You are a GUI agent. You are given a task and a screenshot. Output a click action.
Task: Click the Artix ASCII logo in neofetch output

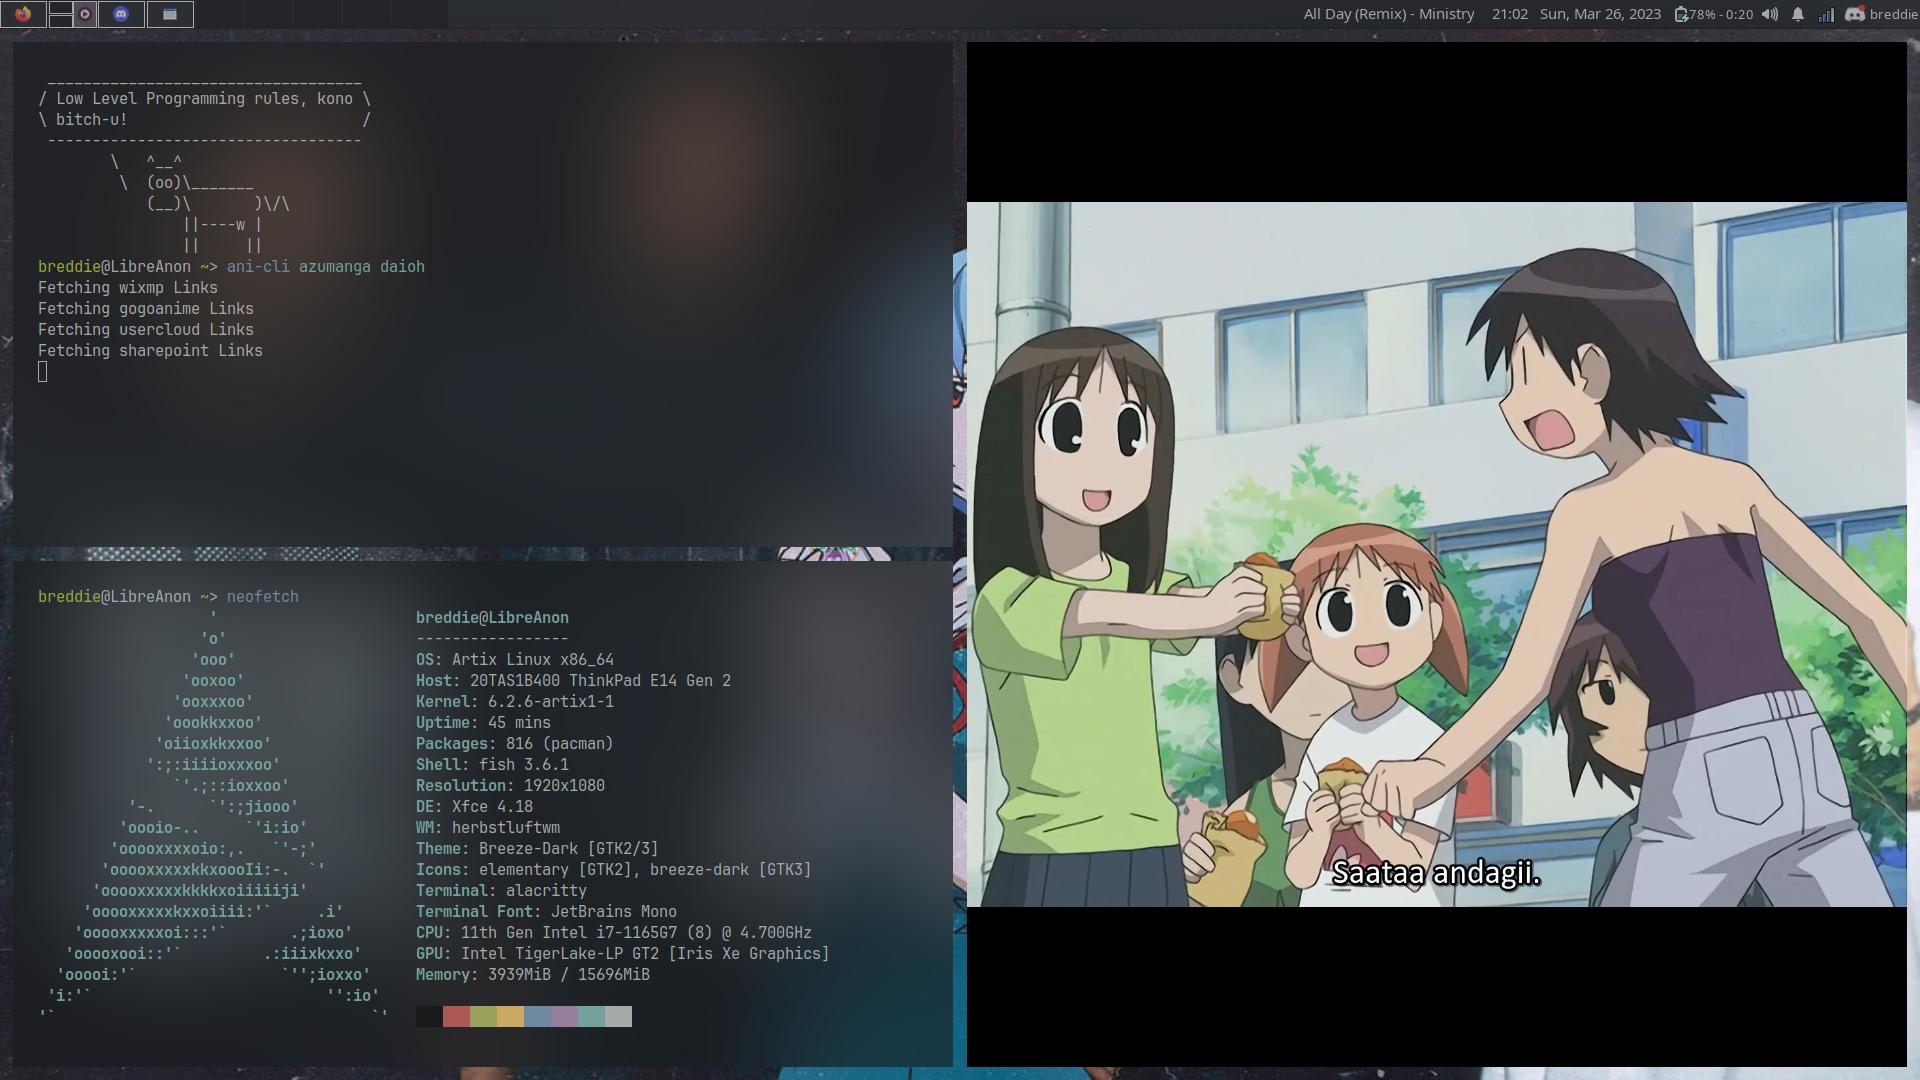213,816
